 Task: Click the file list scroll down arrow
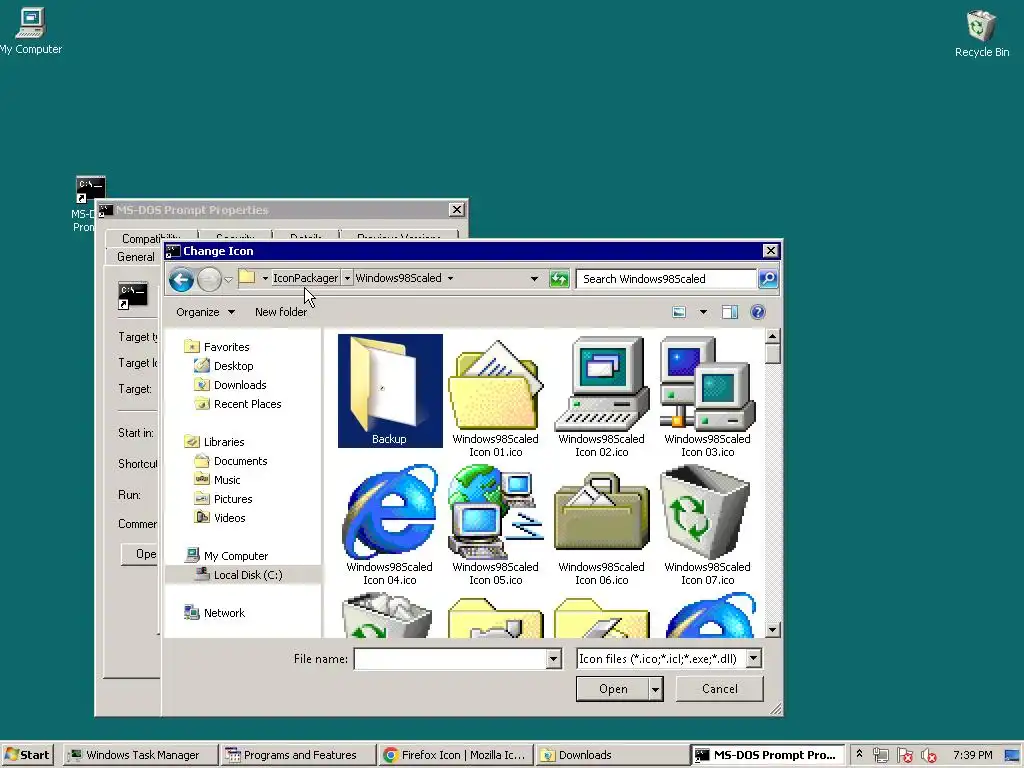point(773,630)
